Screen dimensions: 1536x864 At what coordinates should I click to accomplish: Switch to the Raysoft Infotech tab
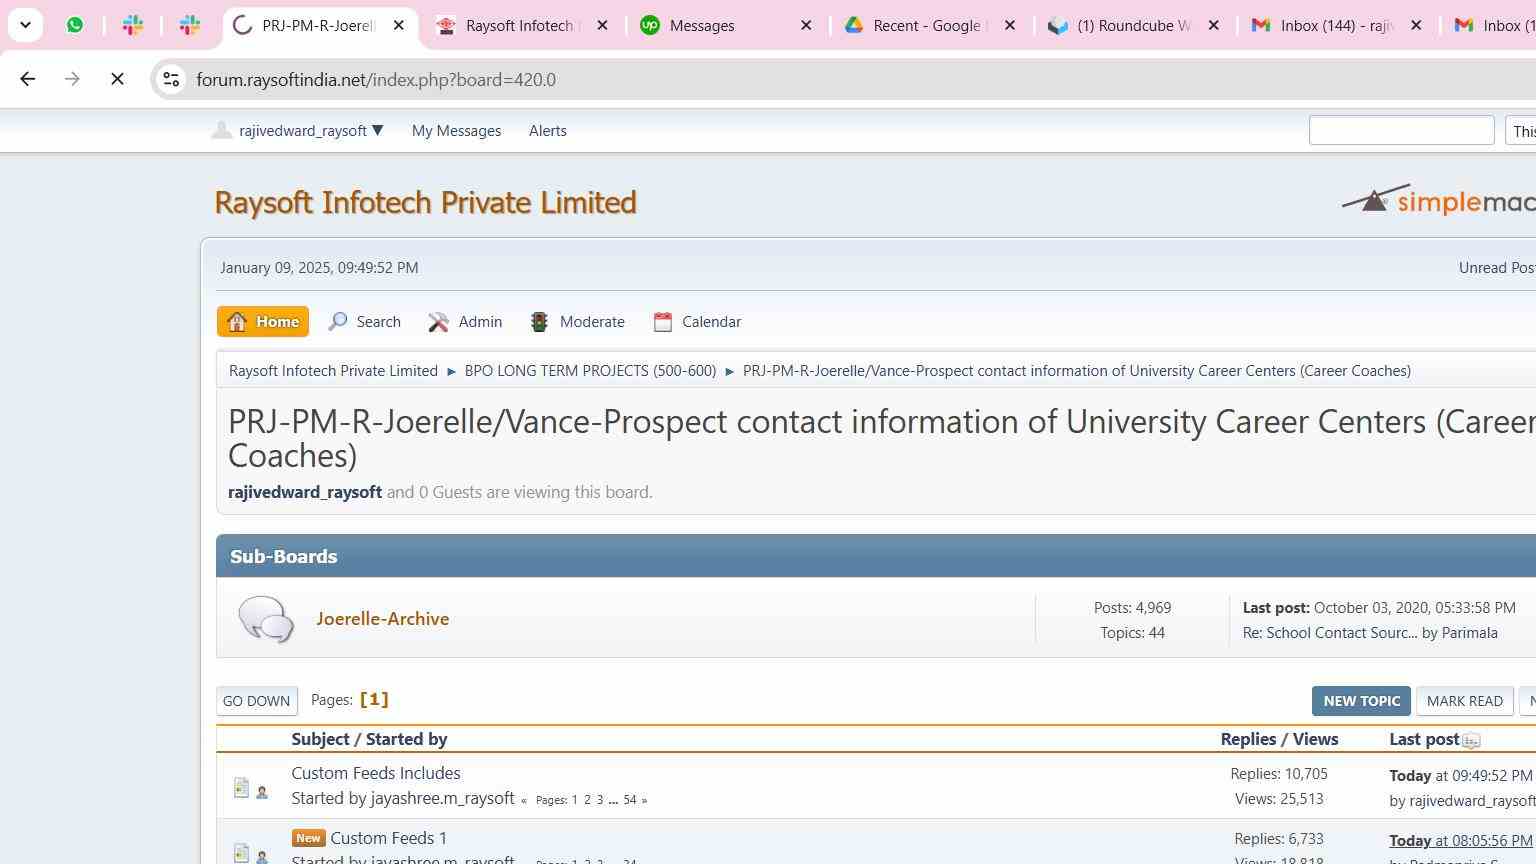click(x=521, y=25)
